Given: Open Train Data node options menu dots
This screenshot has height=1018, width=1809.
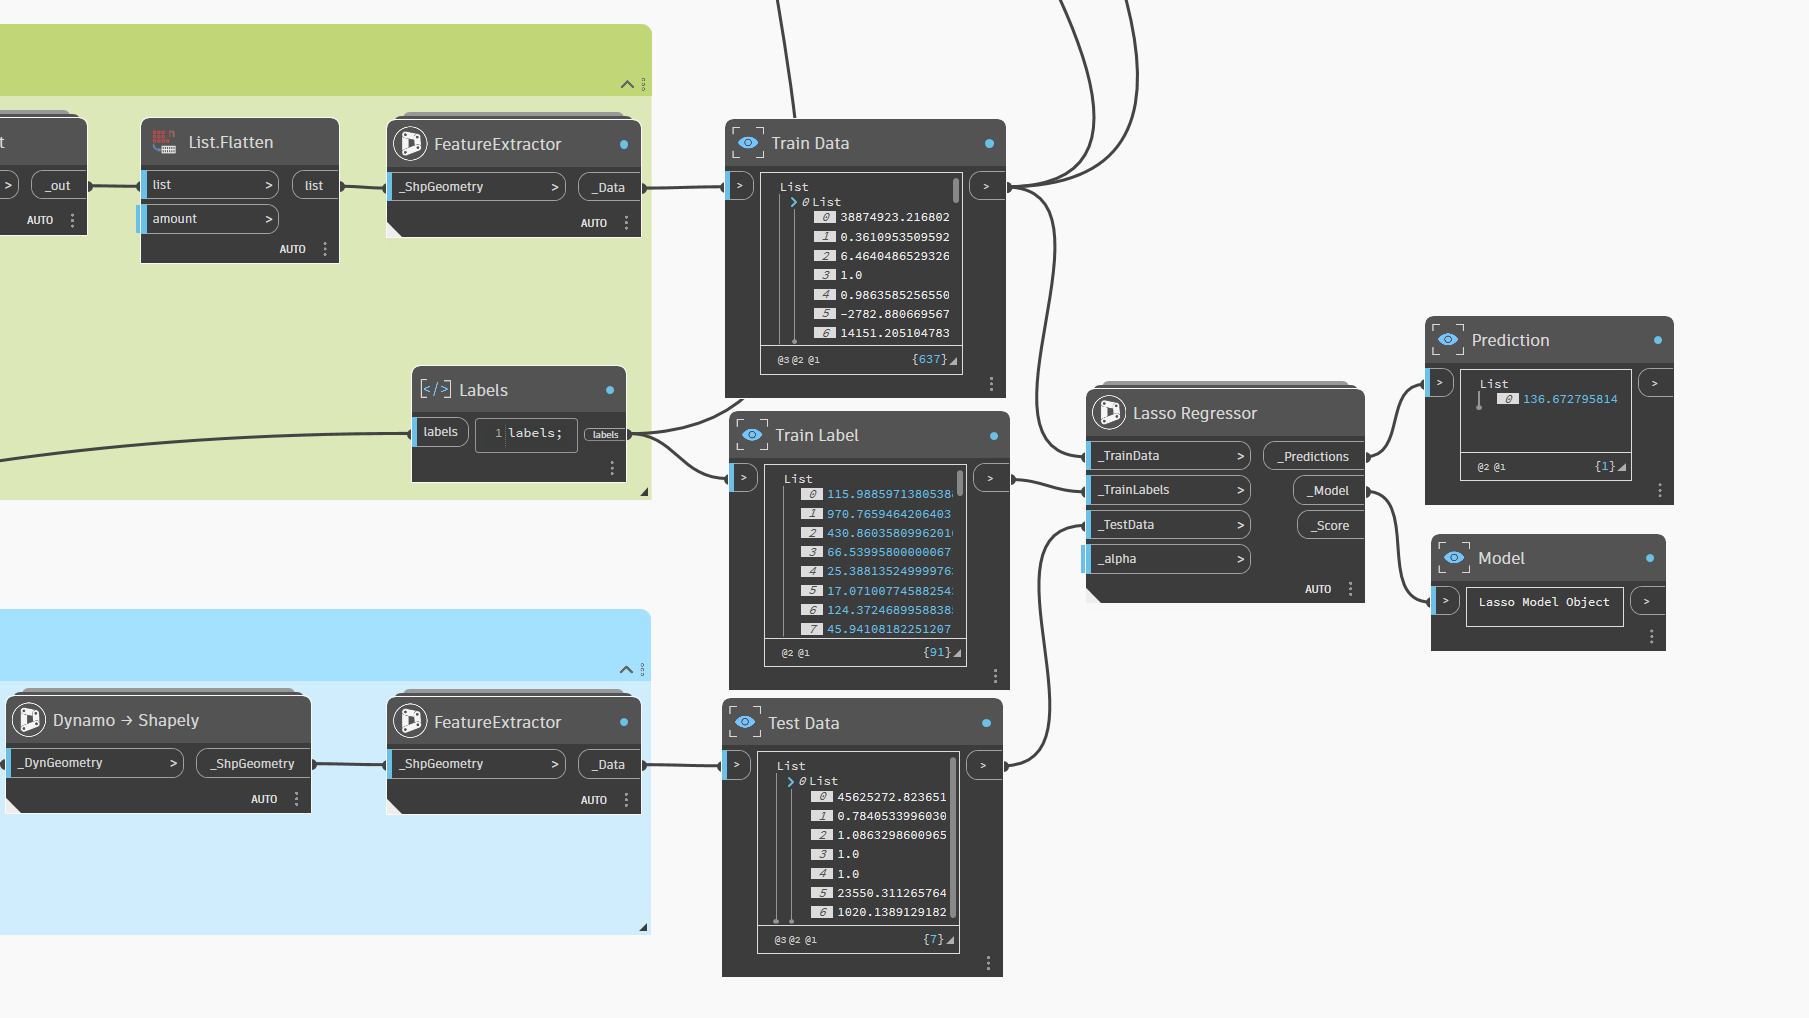Looking at the screenshot, I should click(x=991, y=384).
